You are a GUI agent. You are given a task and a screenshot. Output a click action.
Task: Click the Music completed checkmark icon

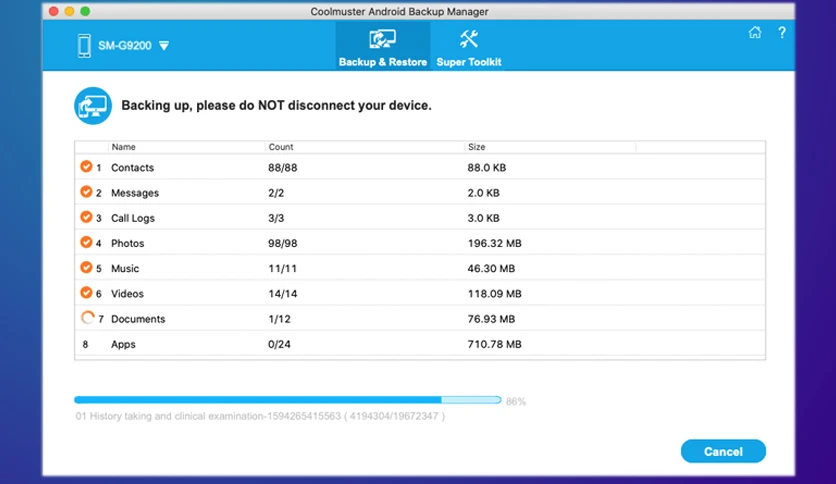pyautogui.click(x=86, y=267)
